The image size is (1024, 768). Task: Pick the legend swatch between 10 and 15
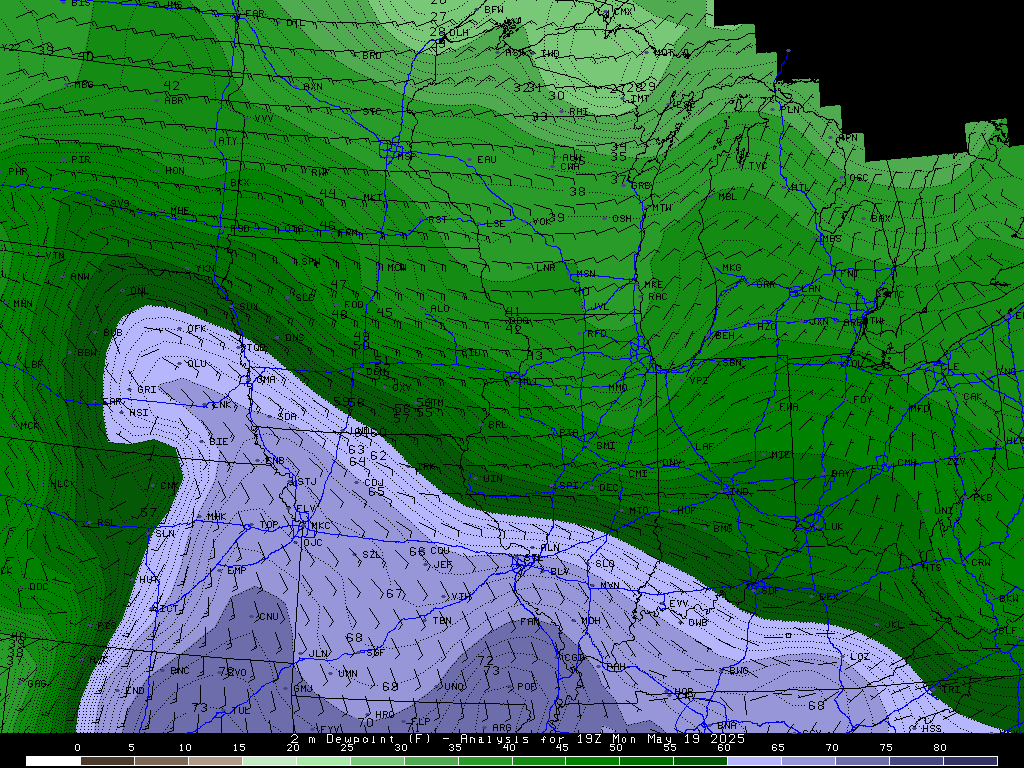pos(215,761)
